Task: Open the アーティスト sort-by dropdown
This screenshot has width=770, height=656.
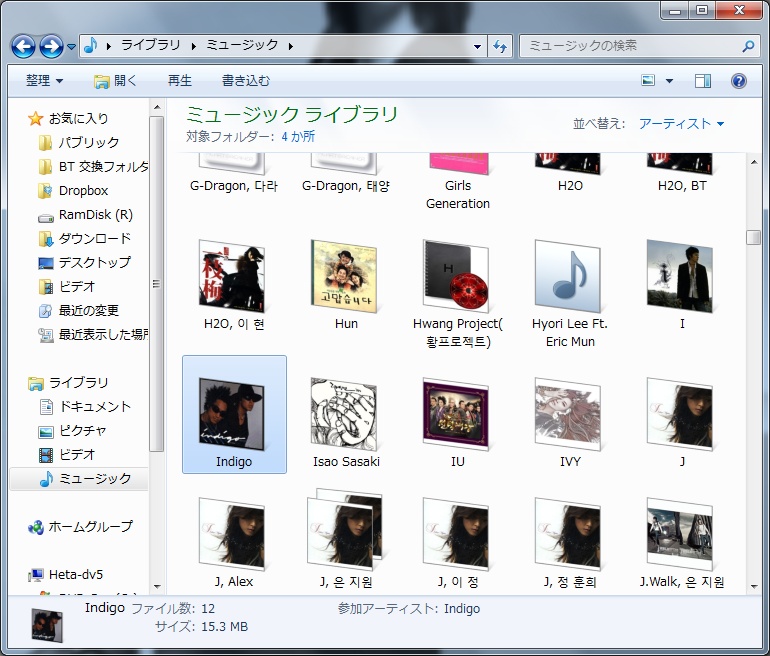Action: click(681, 124)
